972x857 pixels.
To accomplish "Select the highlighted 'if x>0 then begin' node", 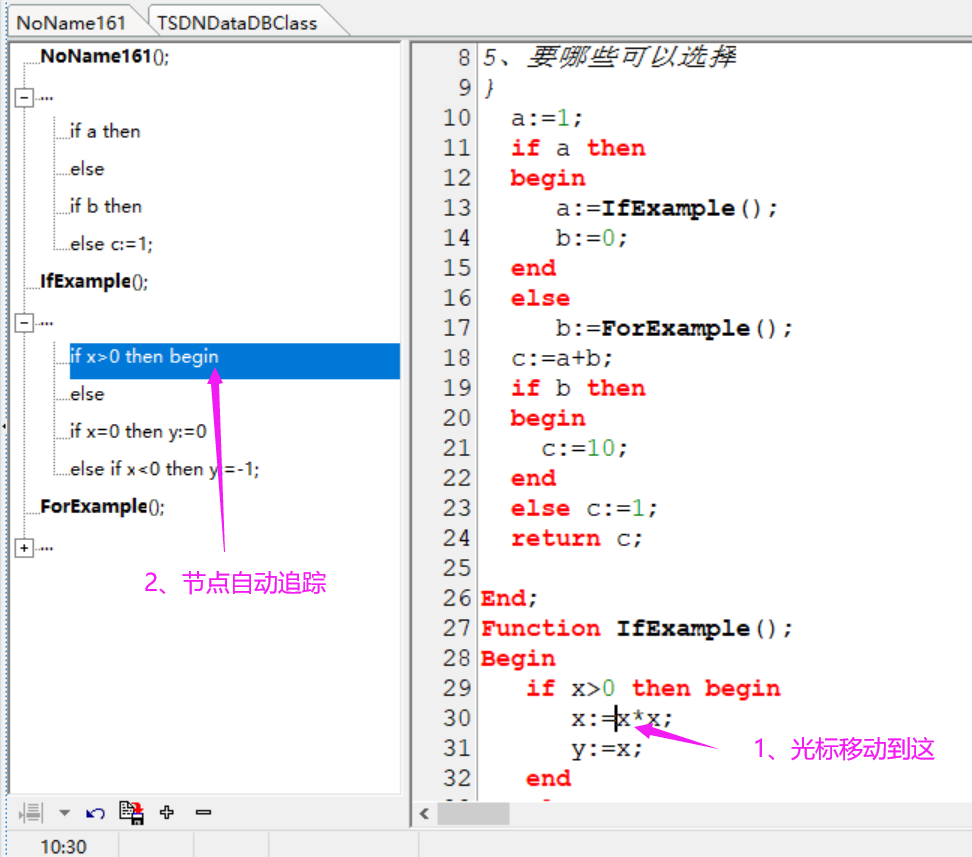I will point(234,361).
